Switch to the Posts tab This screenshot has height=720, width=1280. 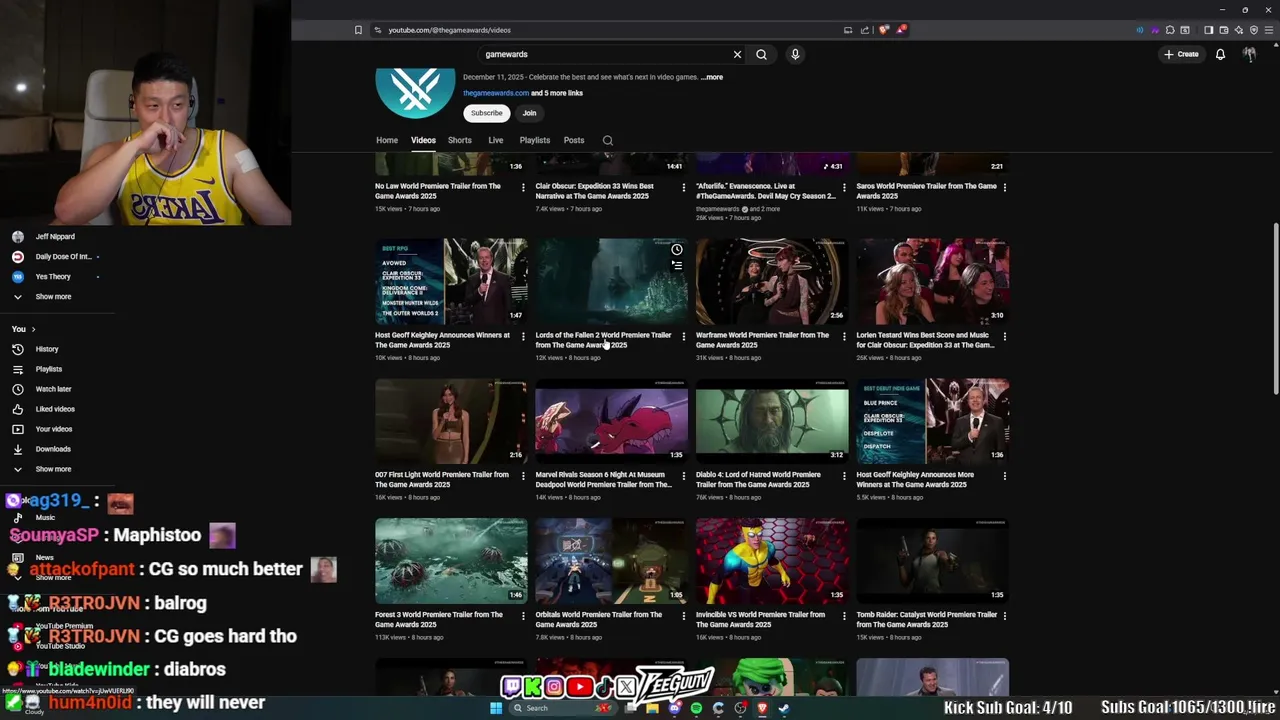[x=574, y=140]
